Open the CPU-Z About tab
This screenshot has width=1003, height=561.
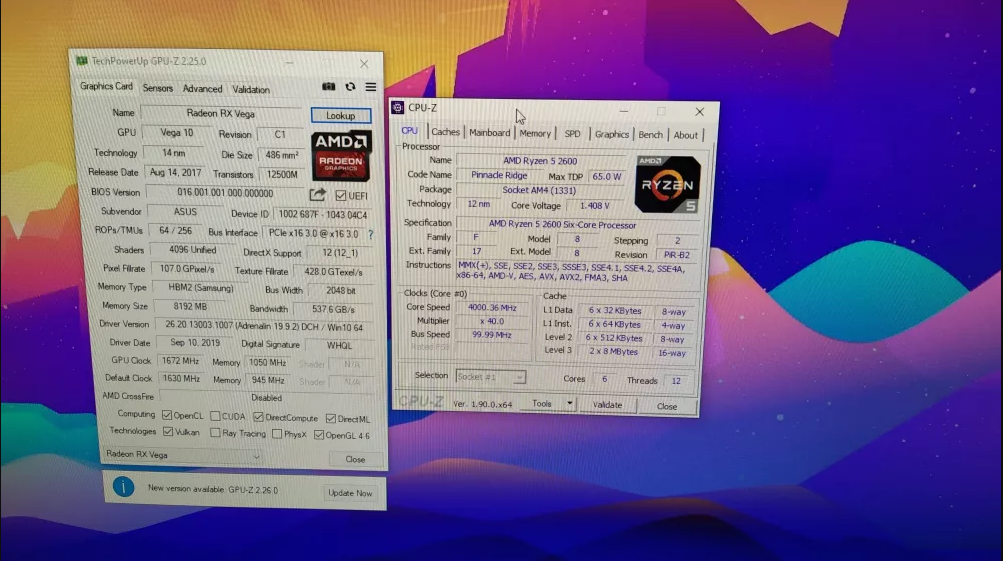click(x=686, y=135)
